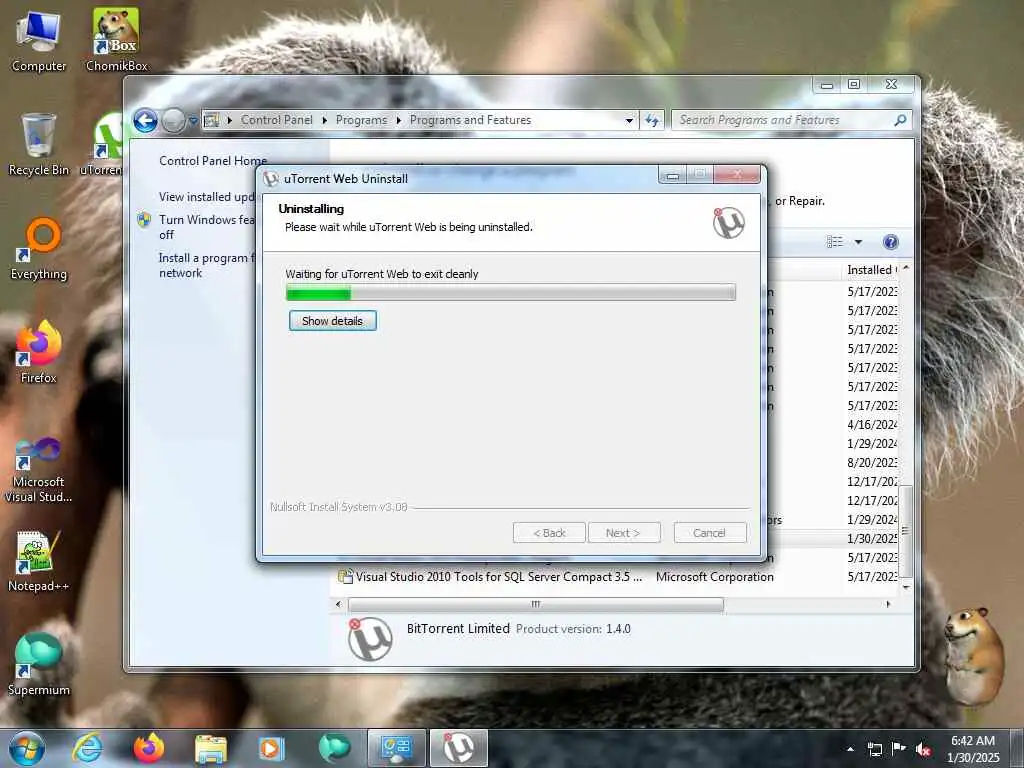Click forward navigation arrow in Control Panel
The image size is (1024, 768).
click(x=173, y=121)
